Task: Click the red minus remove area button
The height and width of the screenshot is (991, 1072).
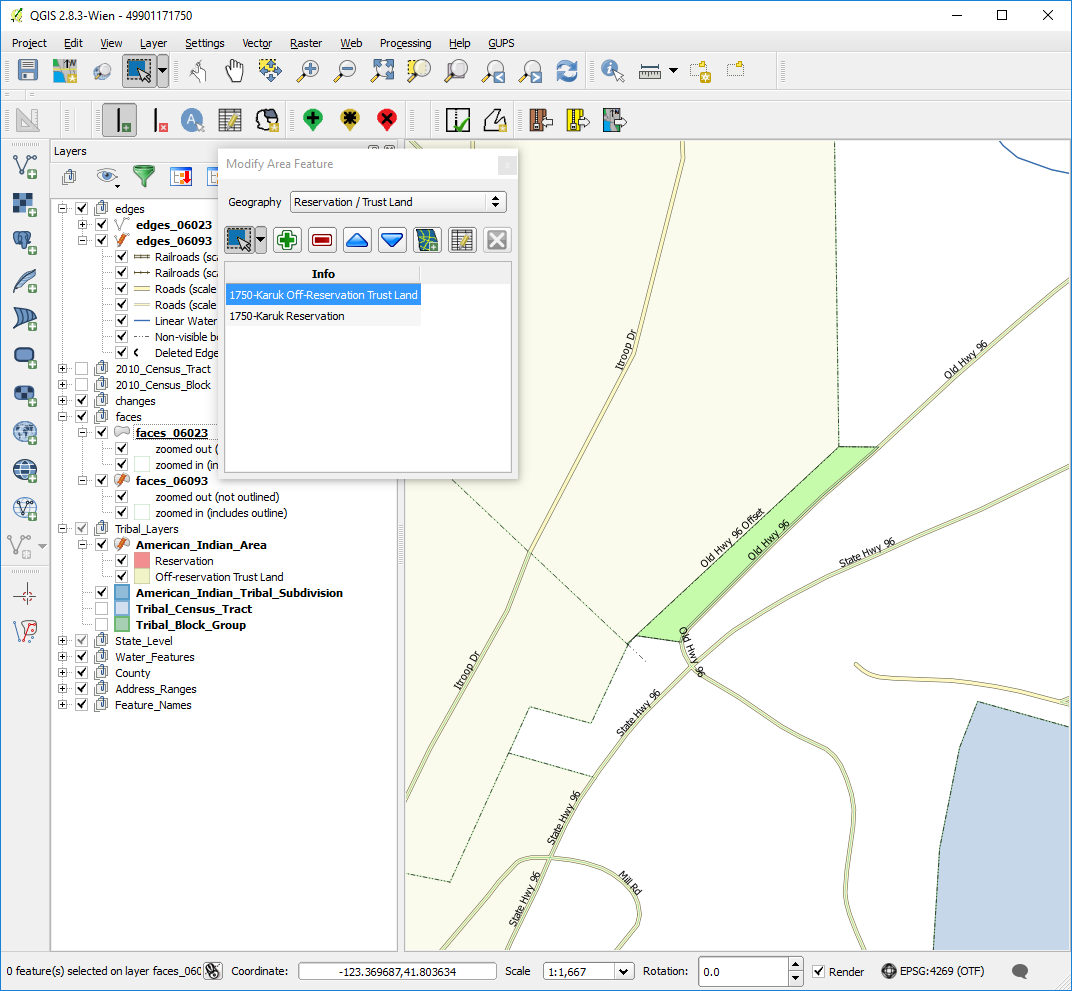Action: [322, 240]
